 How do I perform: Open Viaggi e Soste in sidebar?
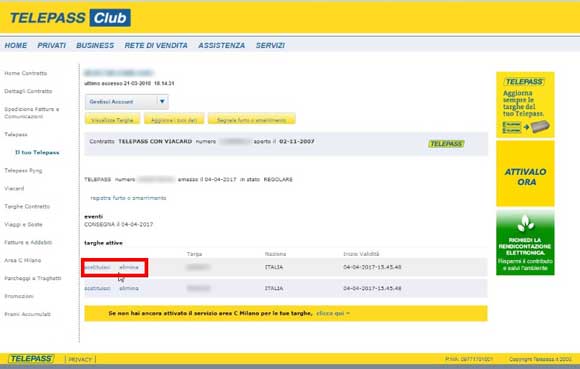[x=23, y=224]
